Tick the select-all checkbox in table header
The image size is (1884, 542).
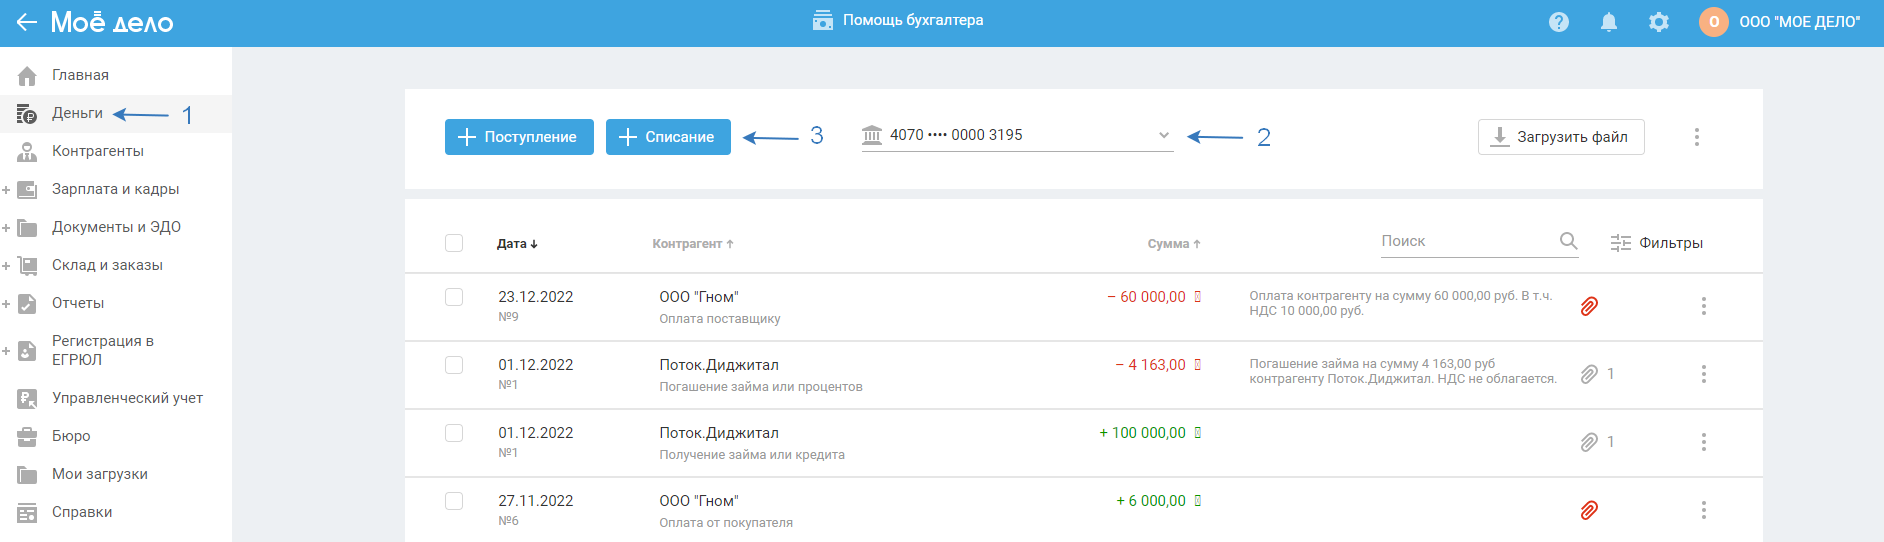454,243
